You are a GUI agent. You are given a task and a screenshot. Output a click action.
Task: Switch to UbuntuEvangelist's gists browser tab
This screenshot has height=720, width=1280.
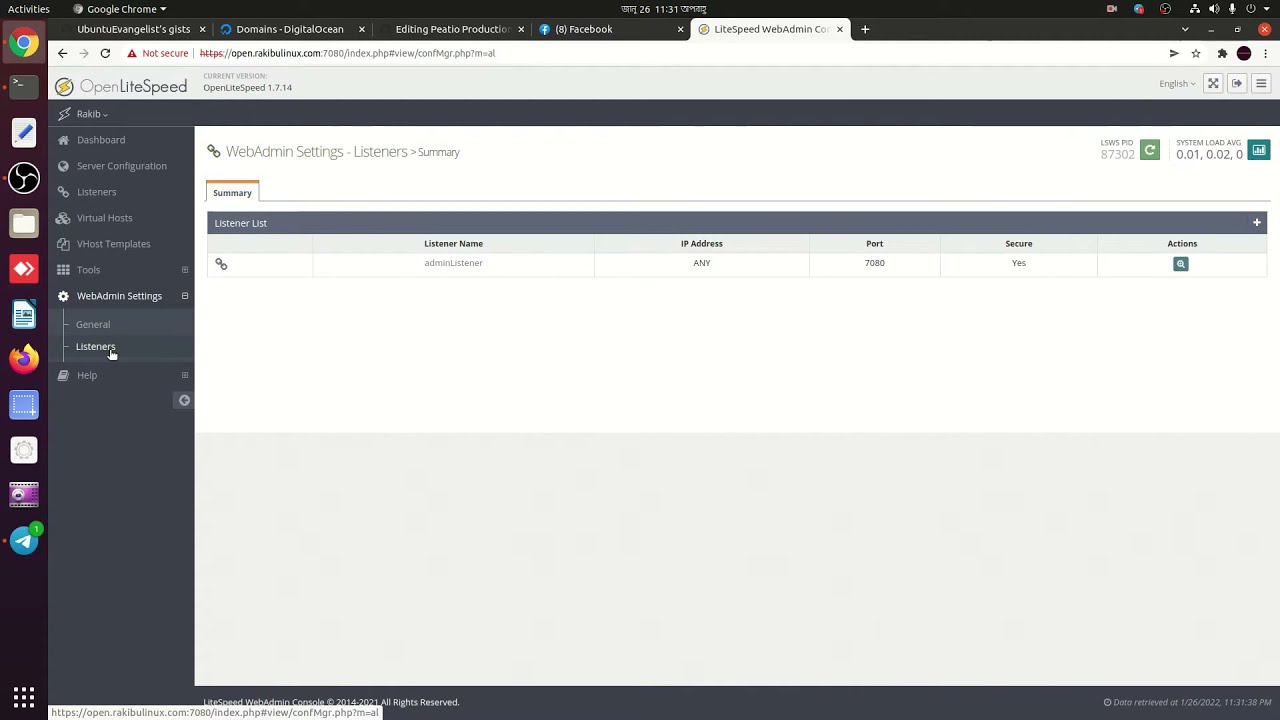click(x=131, y=29)
